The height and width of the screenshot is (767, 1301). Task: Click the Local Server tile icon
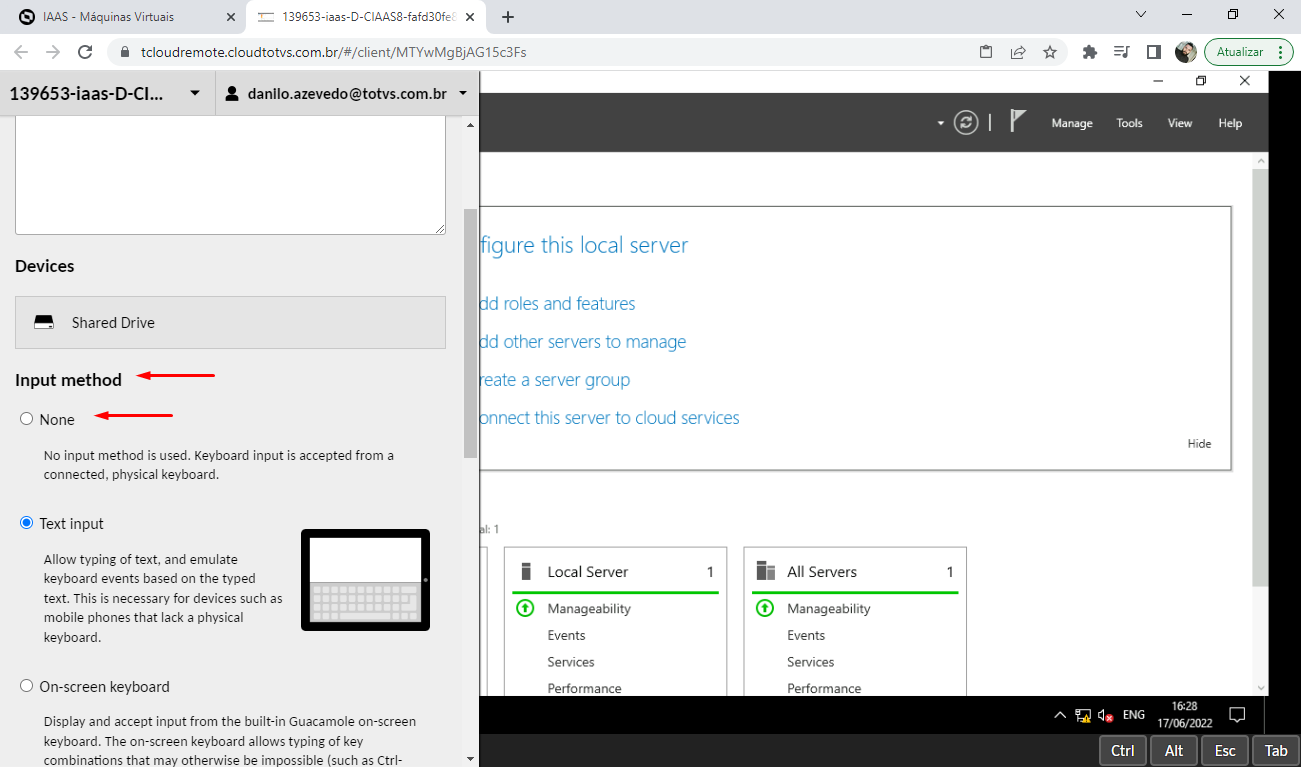(x=526, y=572)
